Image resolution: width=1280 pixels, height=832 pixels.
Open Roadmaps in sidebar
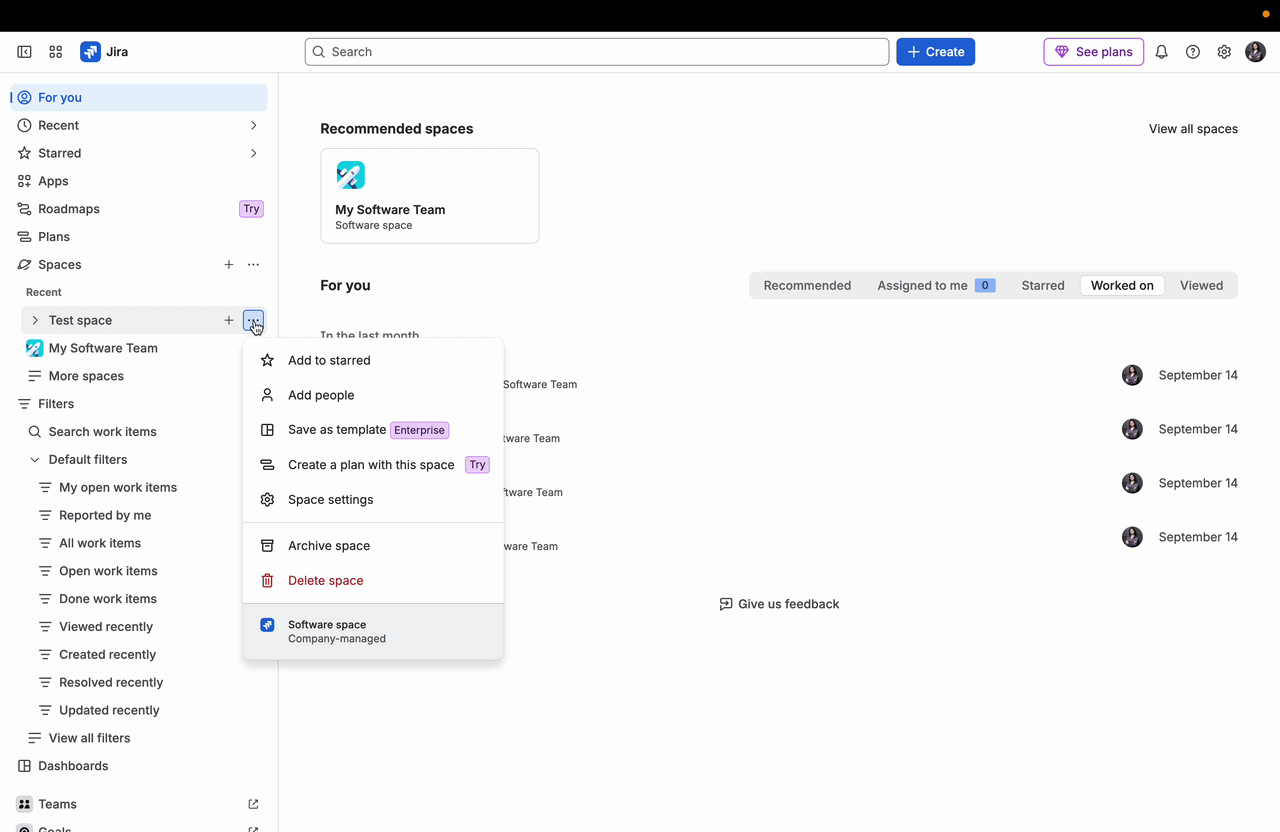[139, 209]
